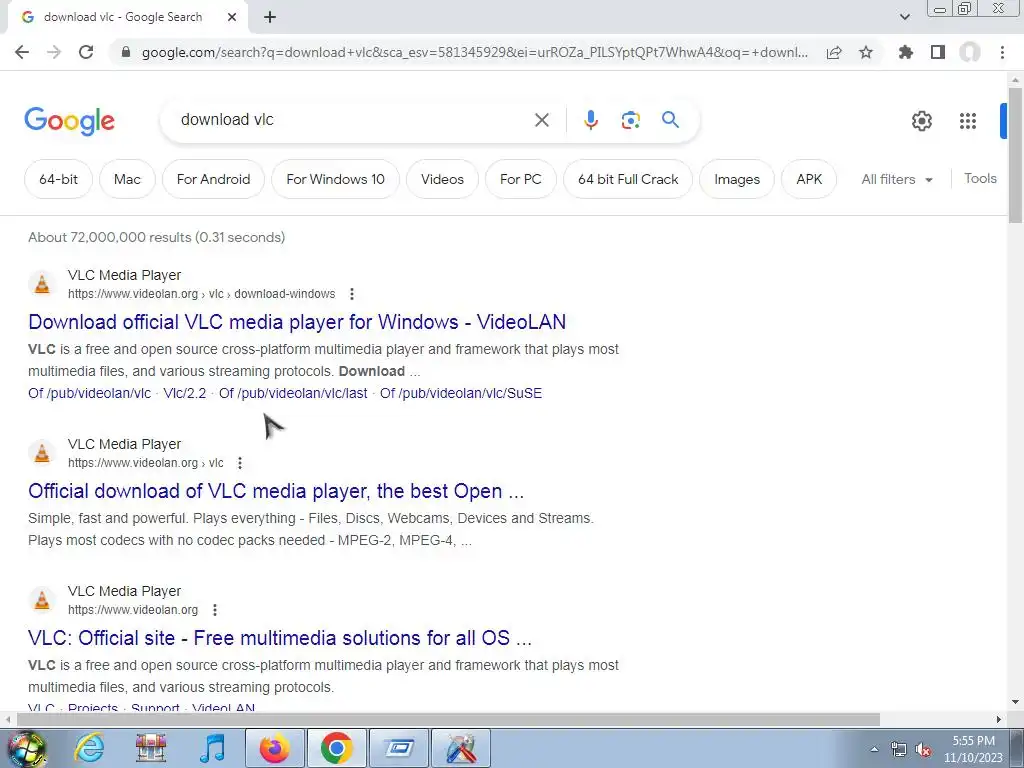The image size is (1024, 768).
Task: Close the 'download vlc' tab
Action: [232, 17]
